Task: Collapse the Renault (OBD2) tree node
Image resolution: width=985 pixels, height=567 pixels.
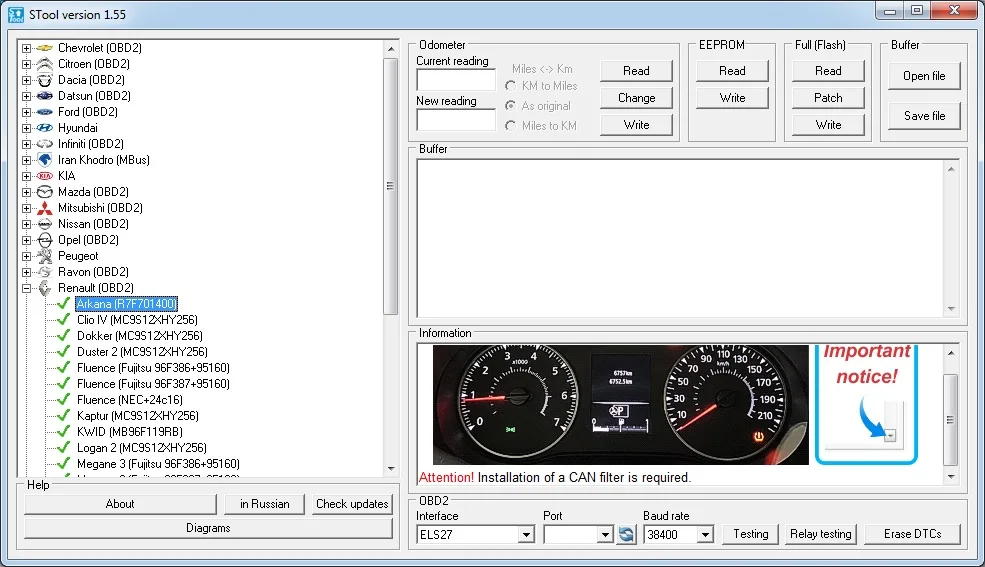Action: pyautogui.click(x=27, y=288)
